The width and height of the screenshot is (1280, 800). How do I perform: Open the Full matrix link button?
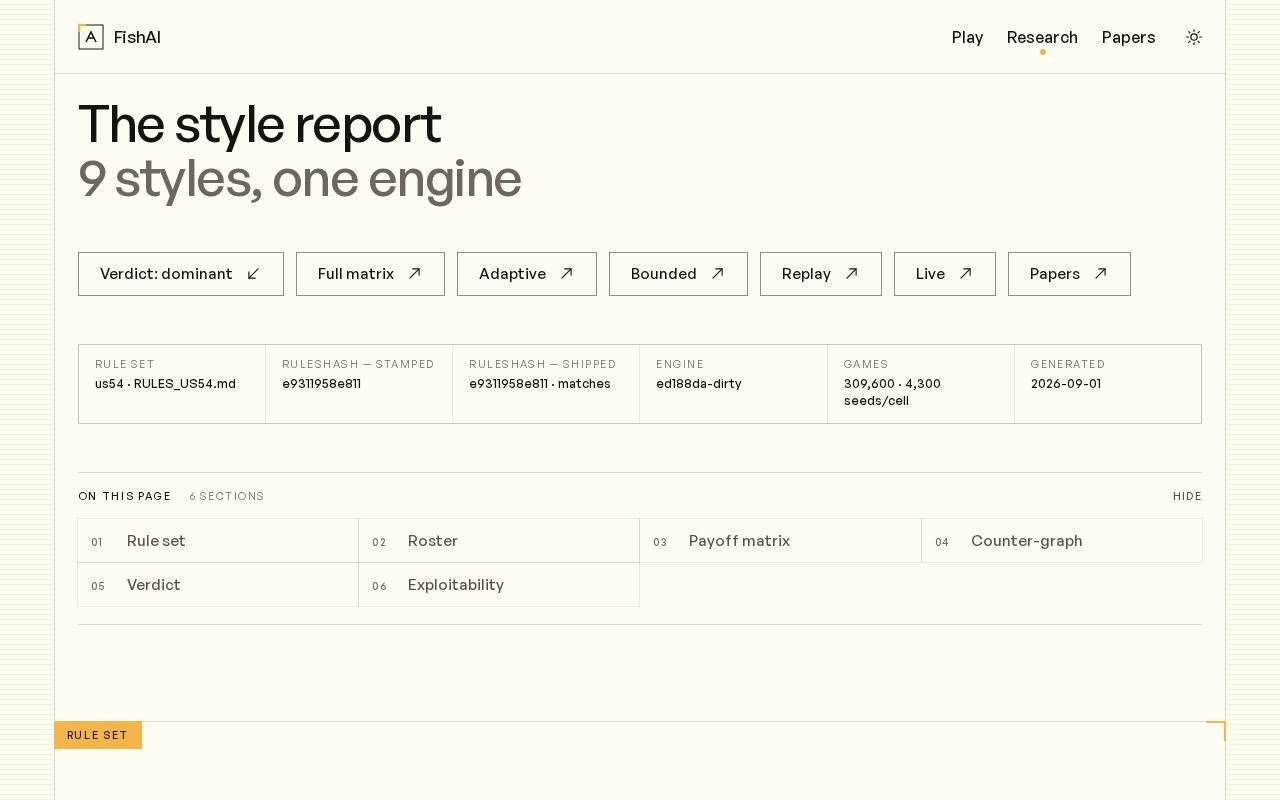pyautogui.click(x=370, y=274)
